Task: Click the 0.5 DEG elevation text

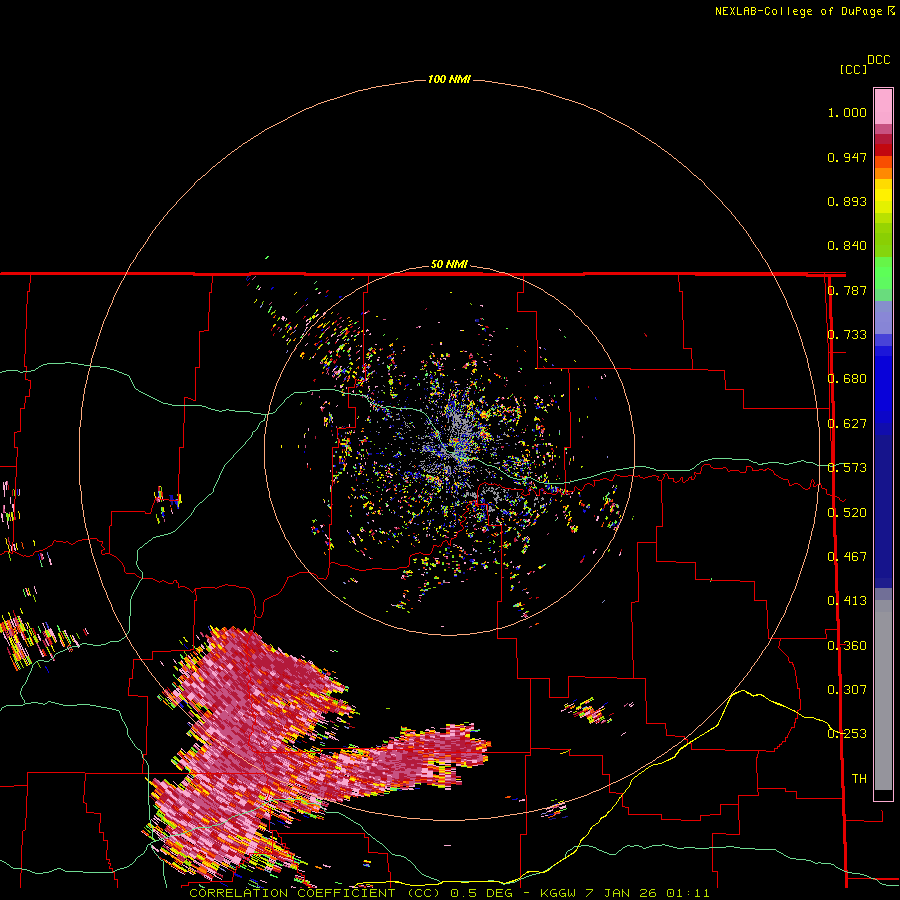Action: pos(481,893)
